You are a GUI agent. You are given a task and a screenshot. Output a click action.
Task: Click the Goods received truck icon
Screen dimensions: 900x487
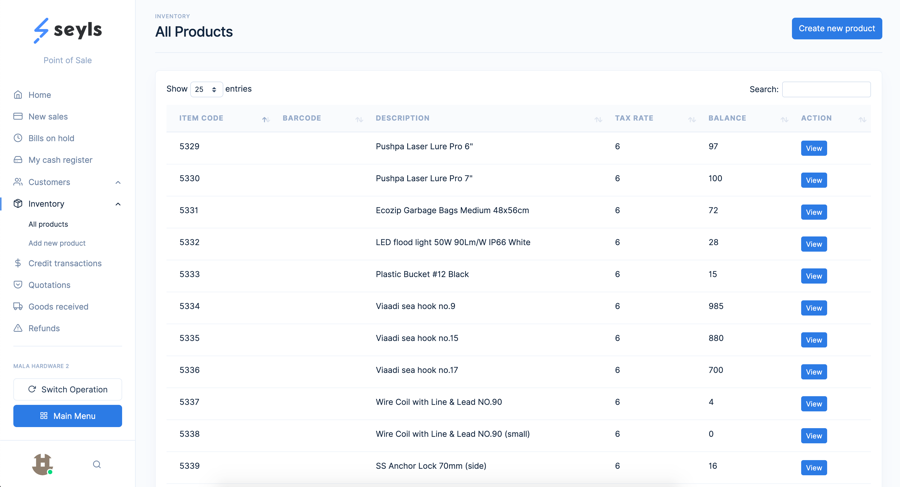tap(18, 307)
